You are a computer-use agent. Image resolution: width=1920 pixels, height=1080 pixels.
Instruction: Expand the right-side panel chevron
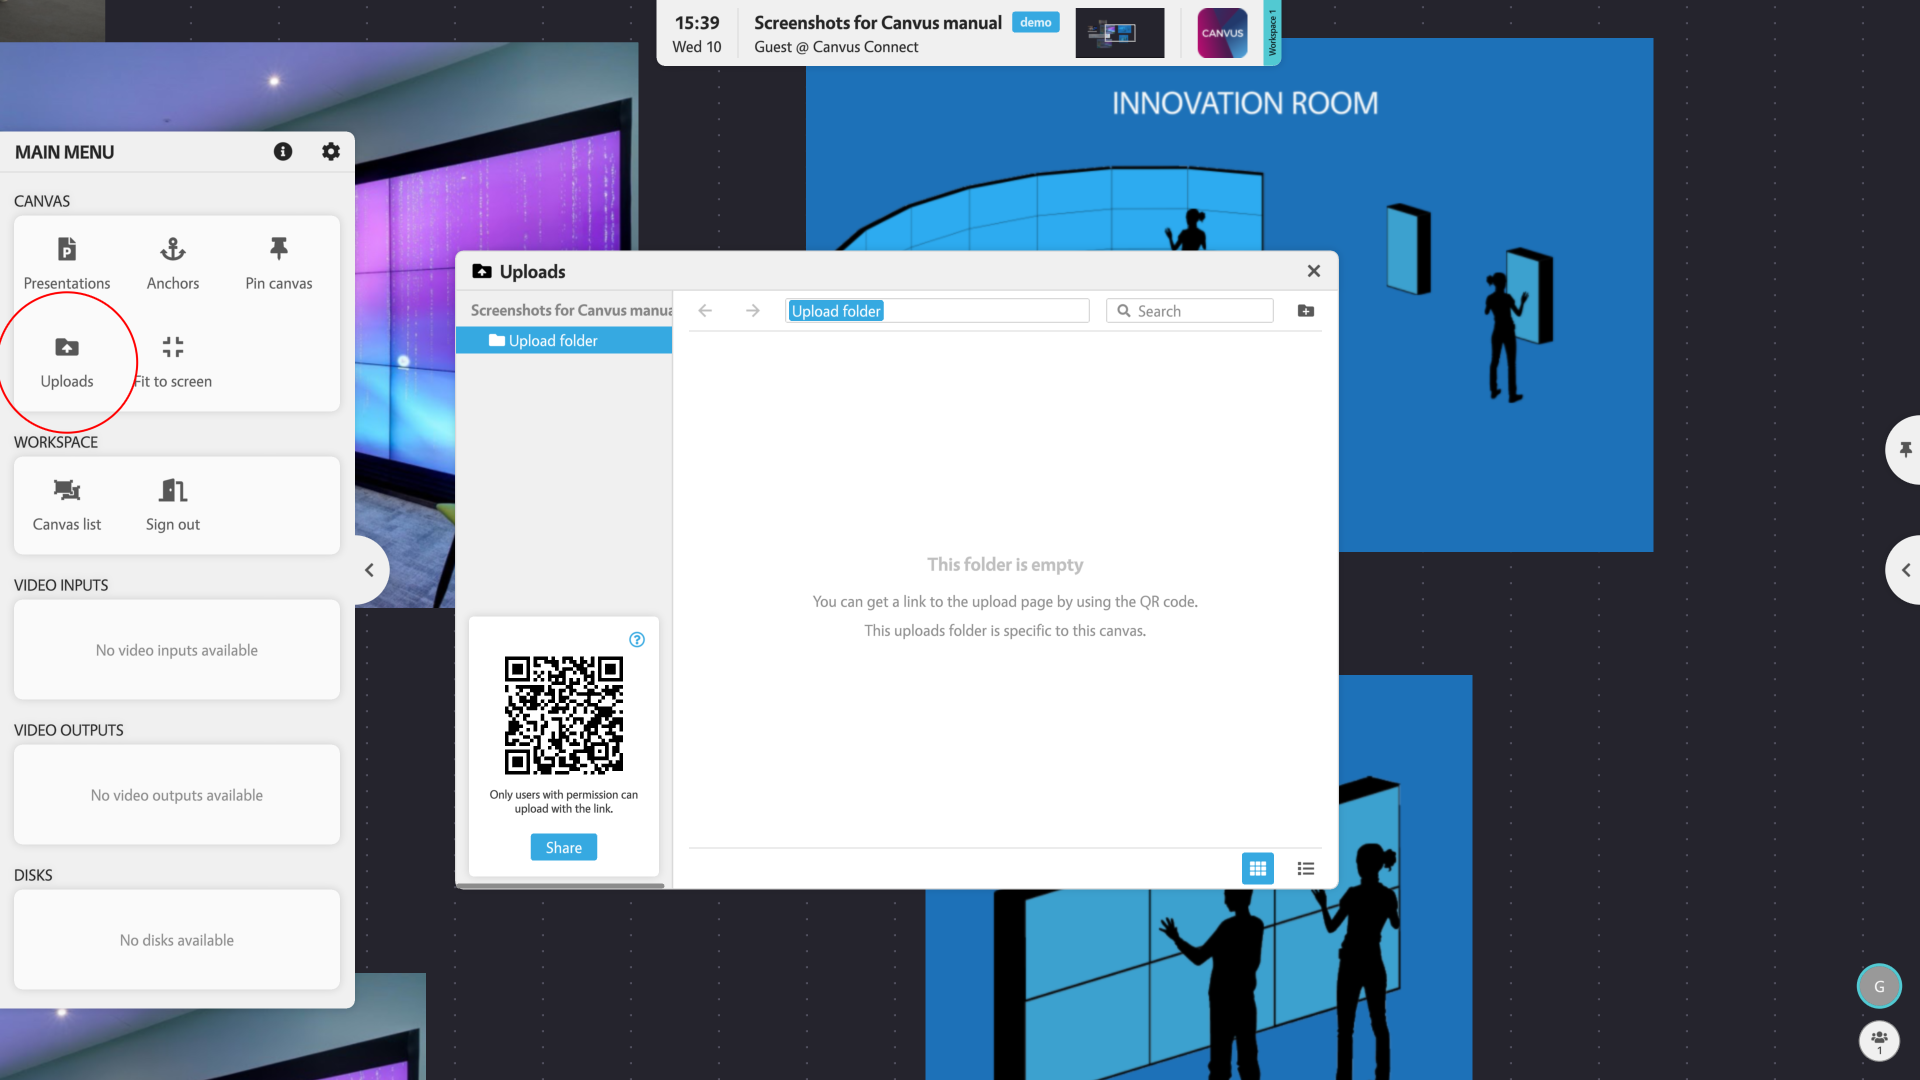click(1906, 569)
